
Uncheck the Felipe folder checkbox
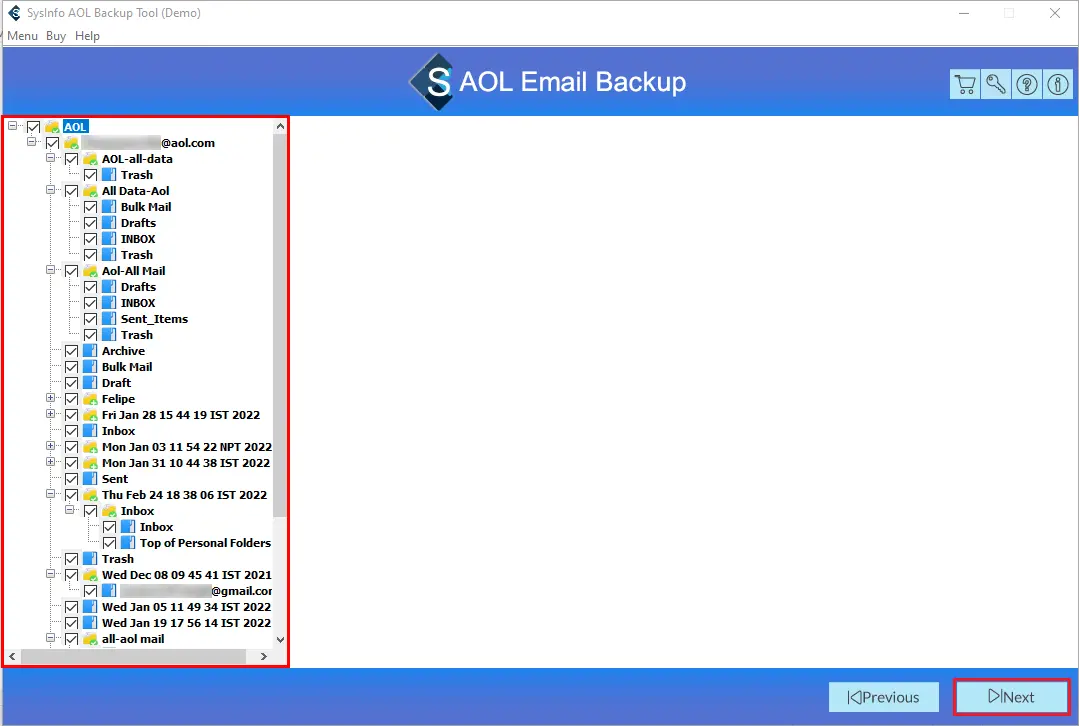point(72,398)
